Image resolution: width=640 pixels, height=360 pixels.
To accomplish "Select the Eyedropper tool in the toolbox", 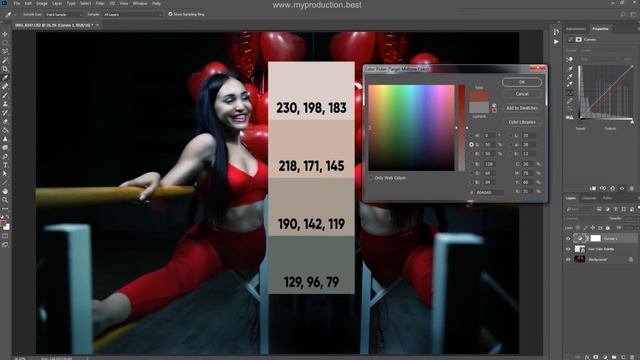I will (5, 78).
